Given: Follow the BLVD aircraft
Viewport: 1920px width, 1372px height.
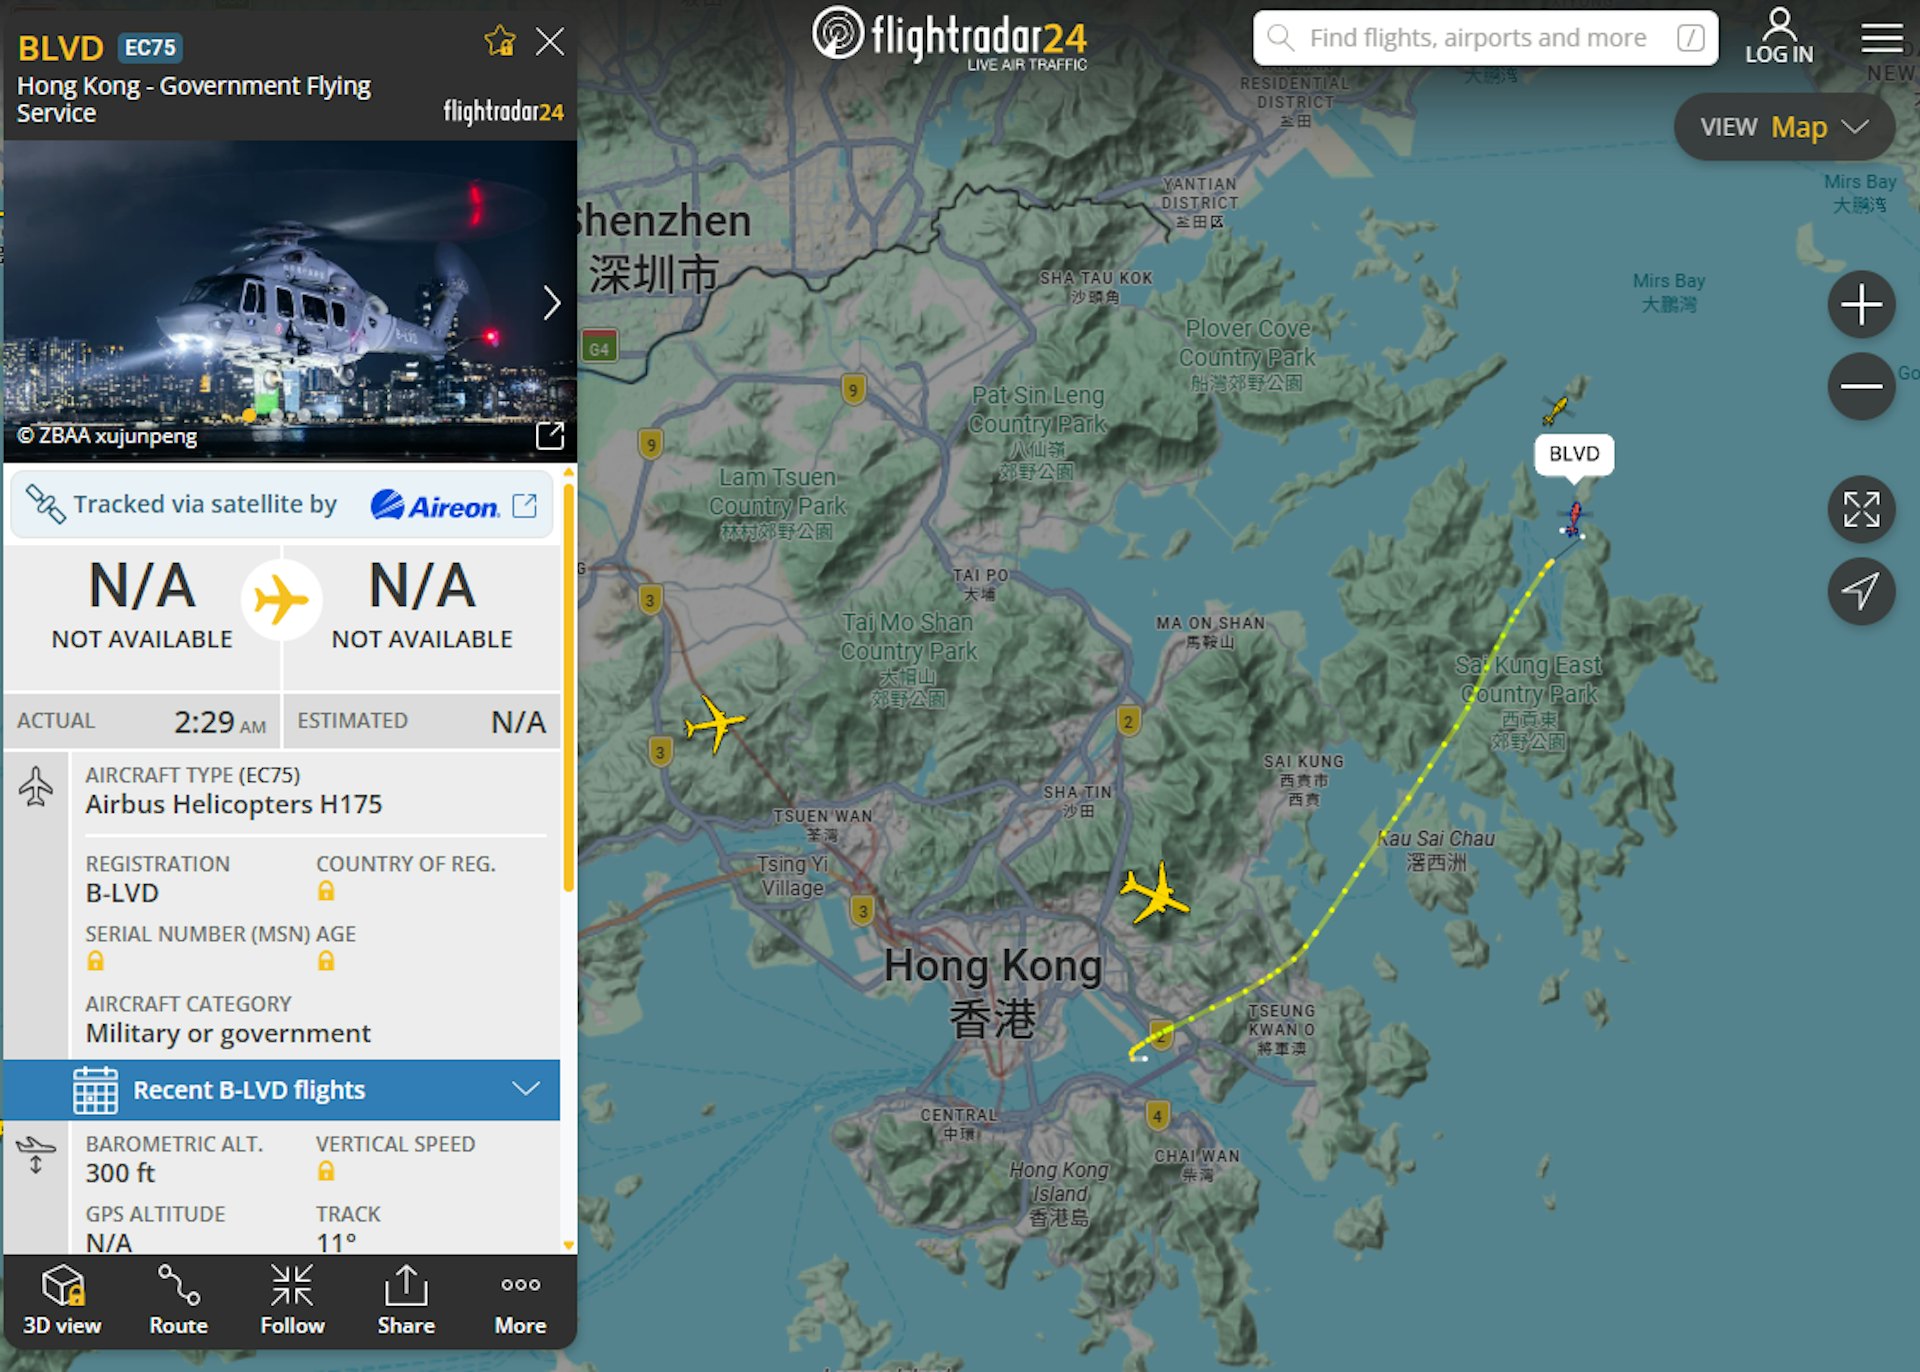Looking at the screenshot, I should pyautogui.click(x=292, y=1300).
